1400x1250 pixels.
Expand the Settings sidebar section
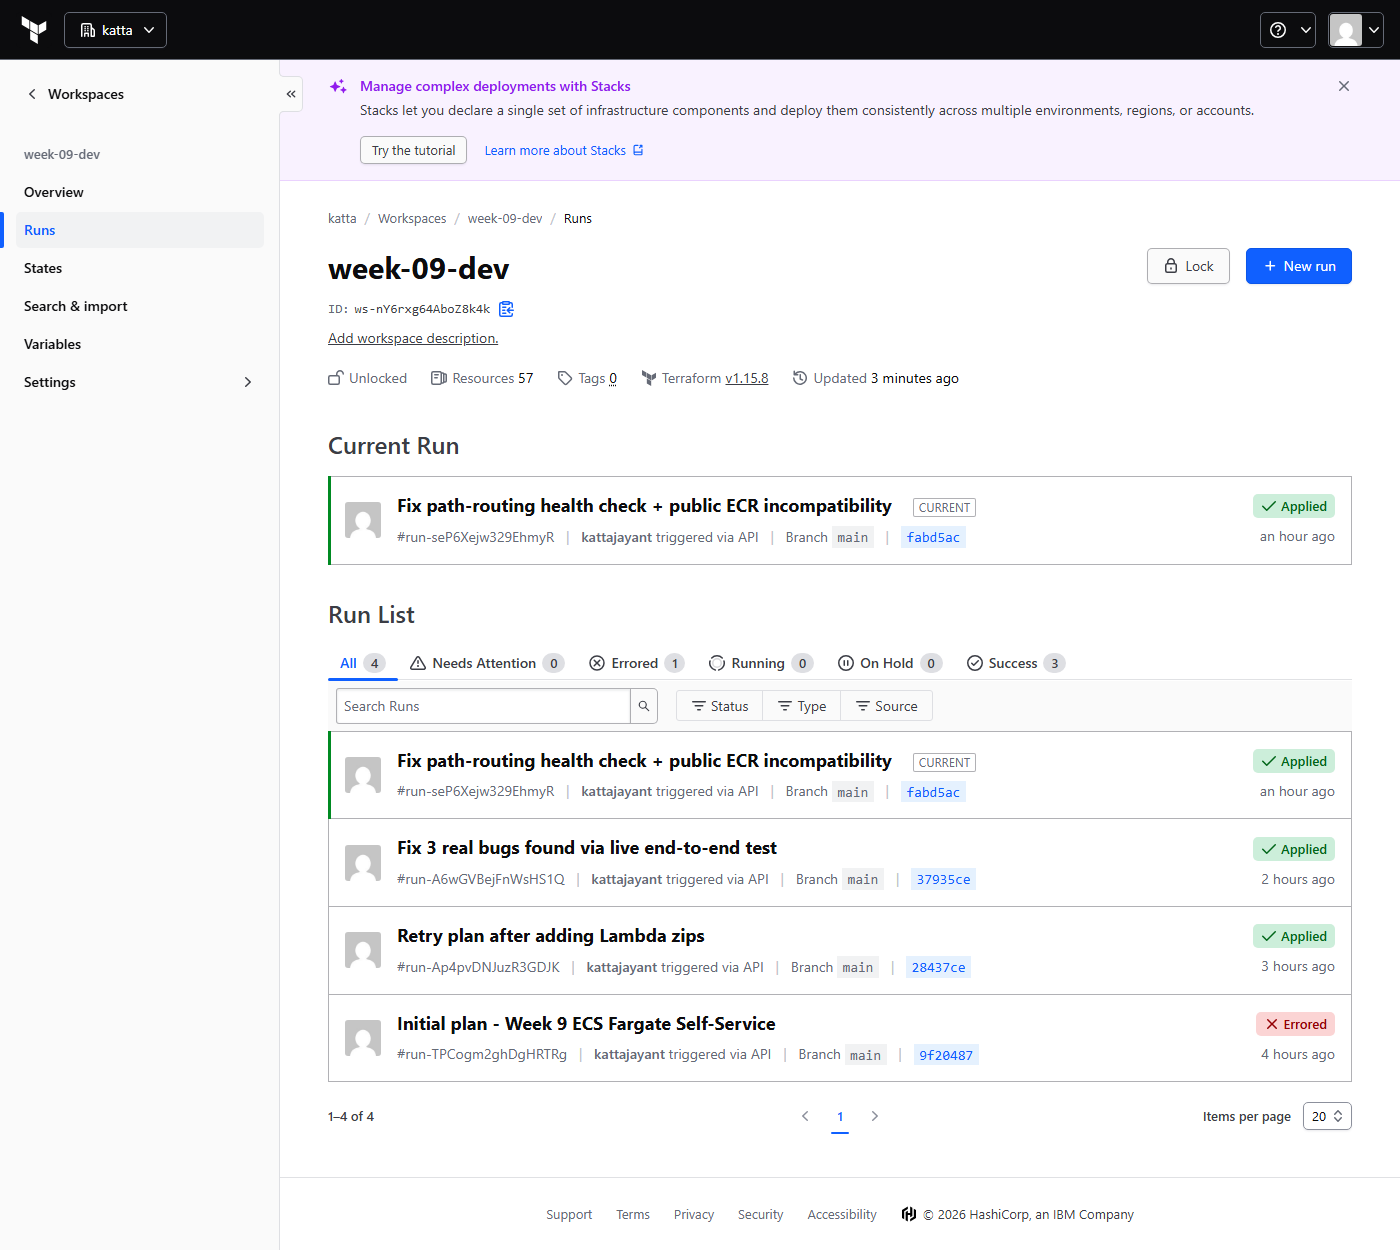coord(138,382)
